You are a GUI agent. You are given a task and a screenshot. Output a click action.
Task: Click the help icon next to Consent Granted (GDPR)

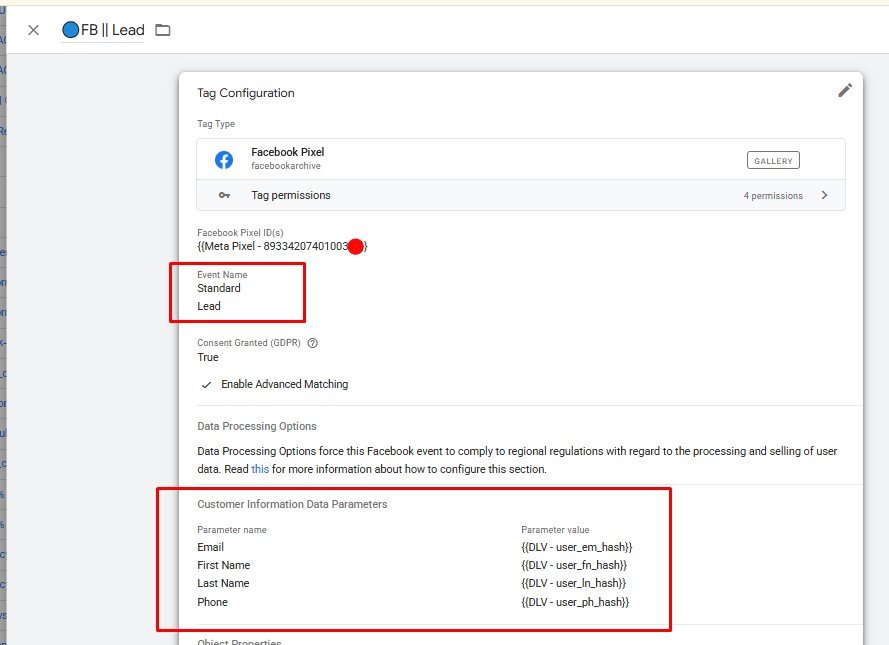click(x=312, y=343)
